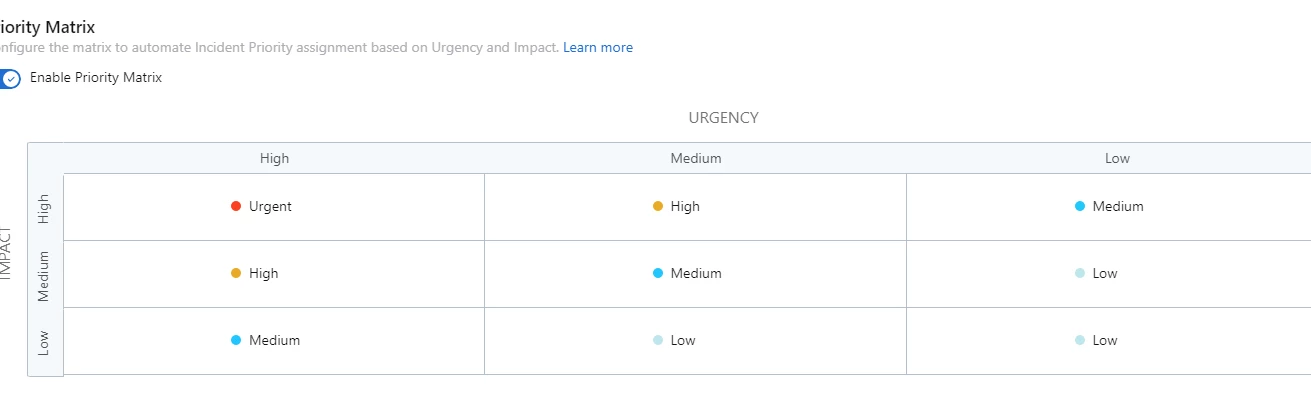Image resolution: width=1311 pixels, height=400 pixels.
Task: Click the blue dot in Low impact row
Action: point(236,340)
